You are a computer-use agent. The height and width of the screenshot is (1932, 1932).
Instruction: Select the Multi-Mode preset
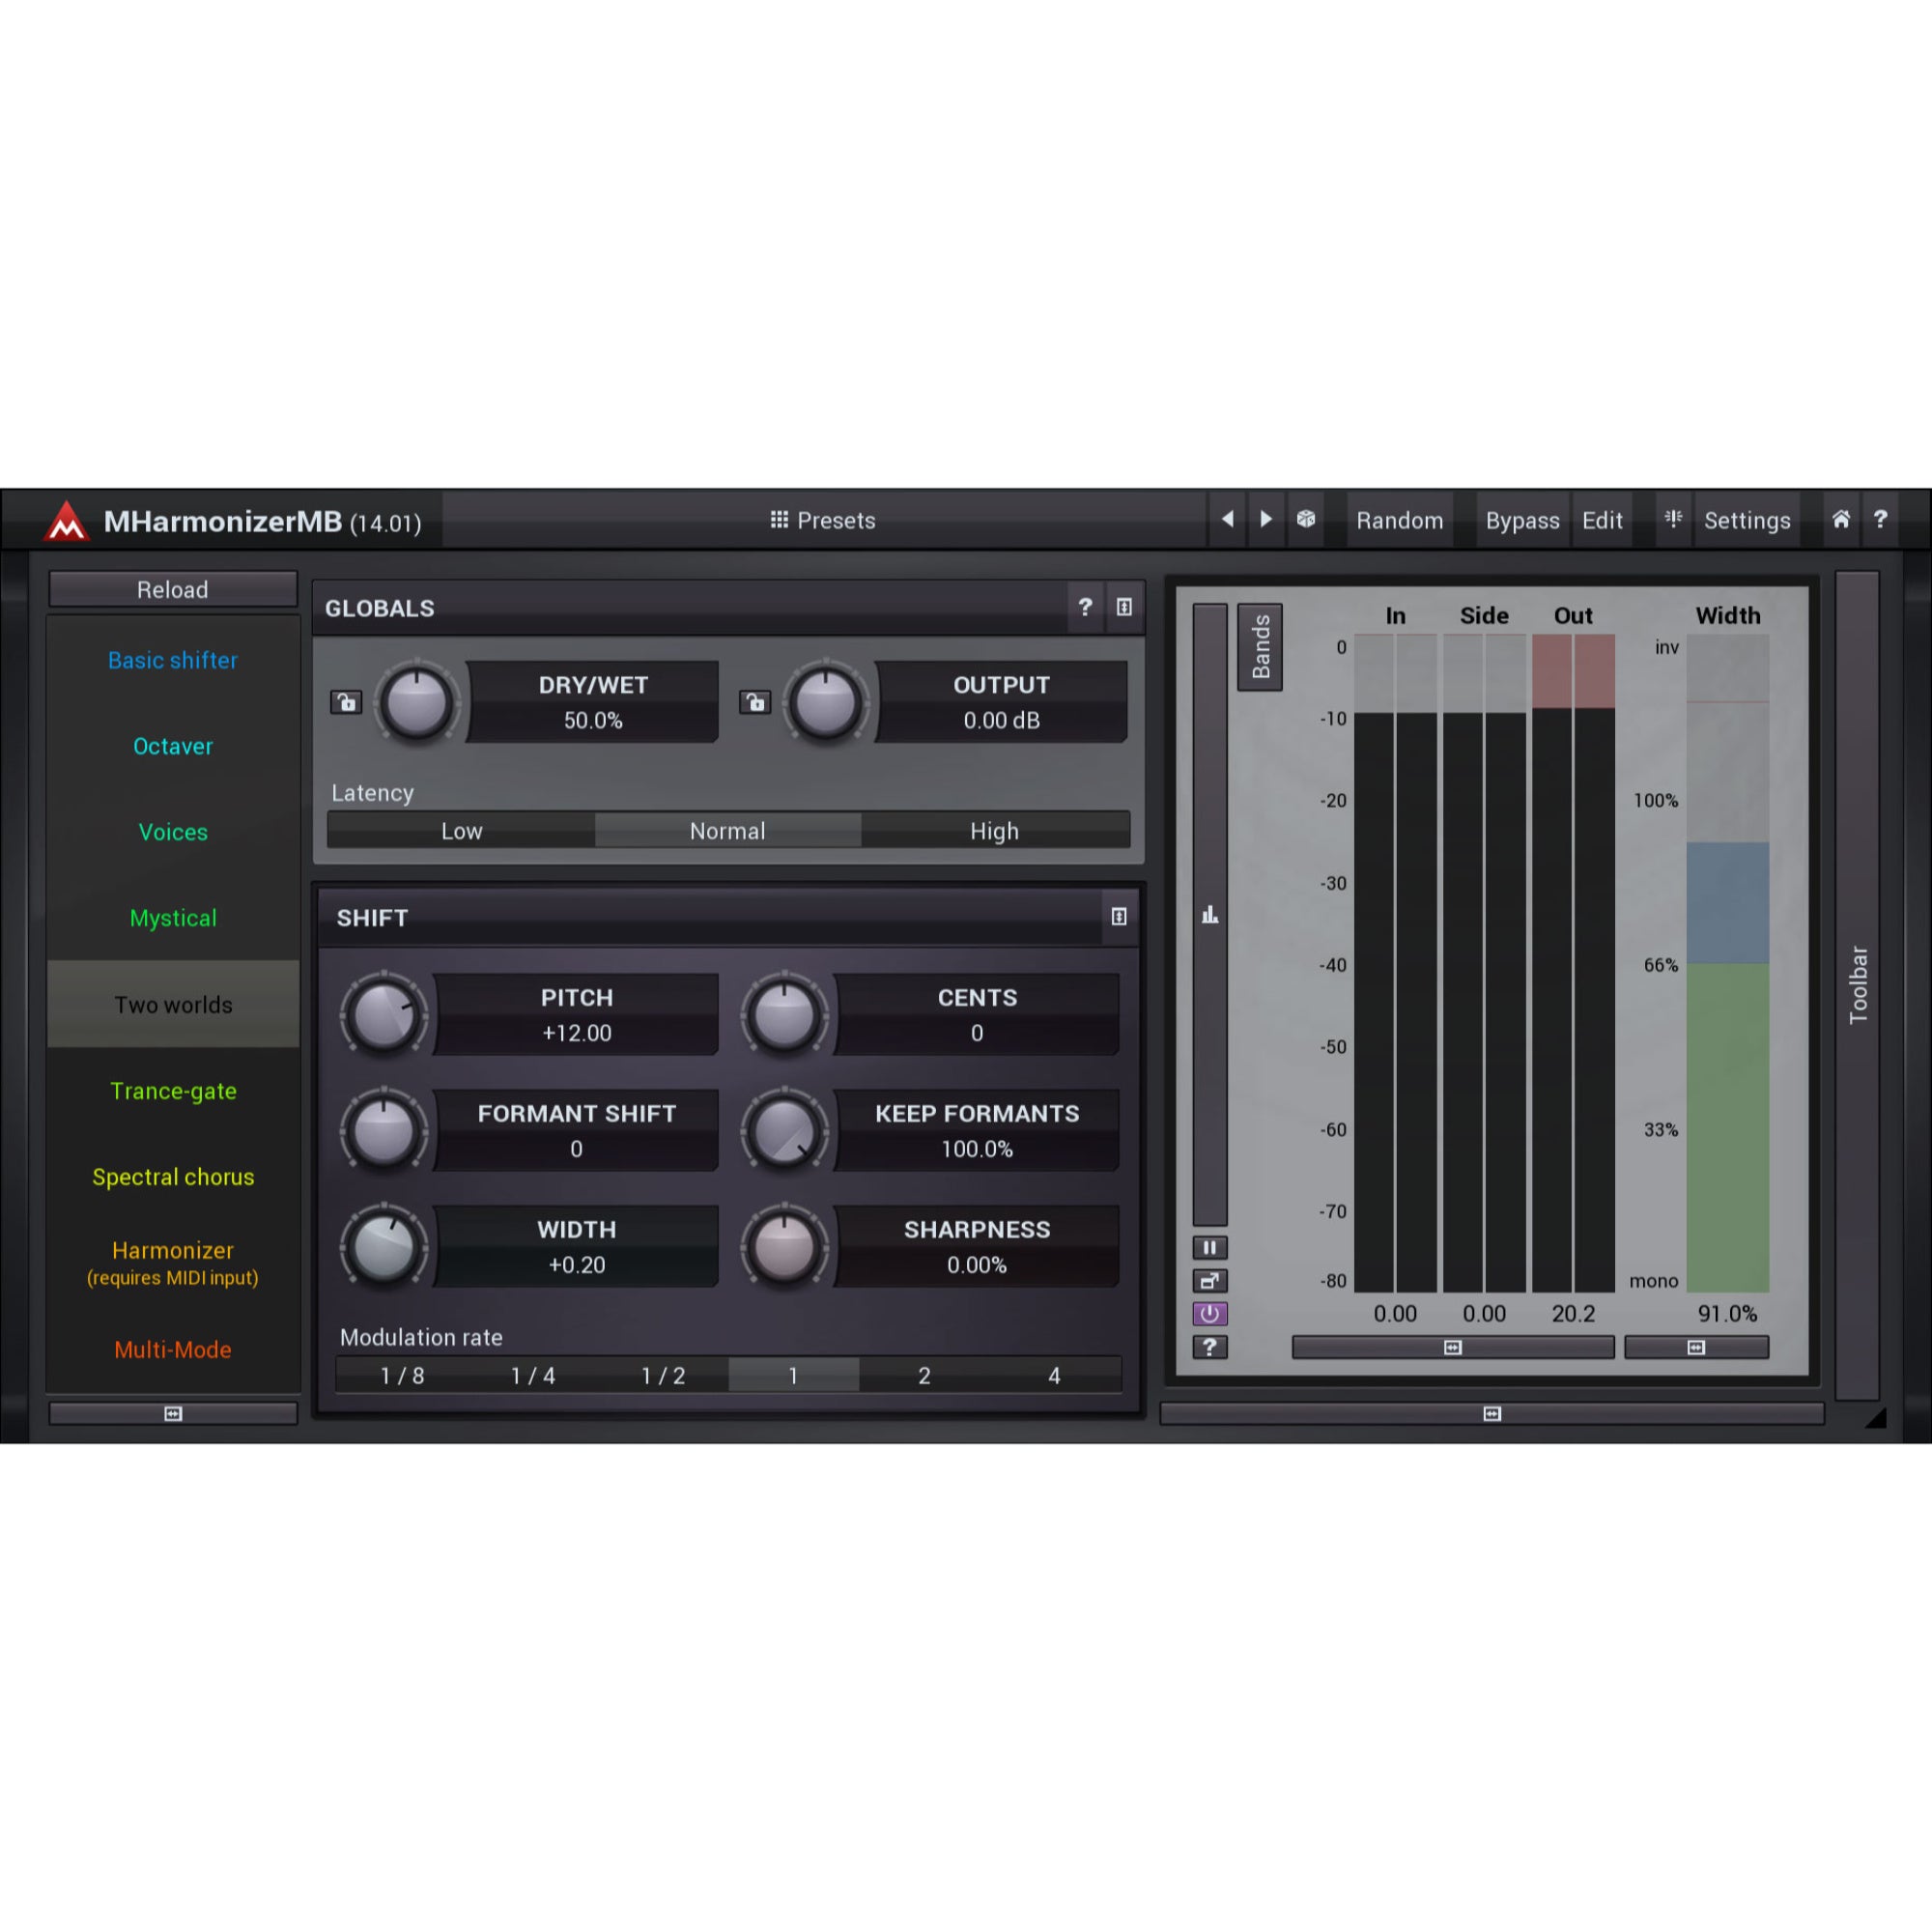click(x=173, y=1349)
